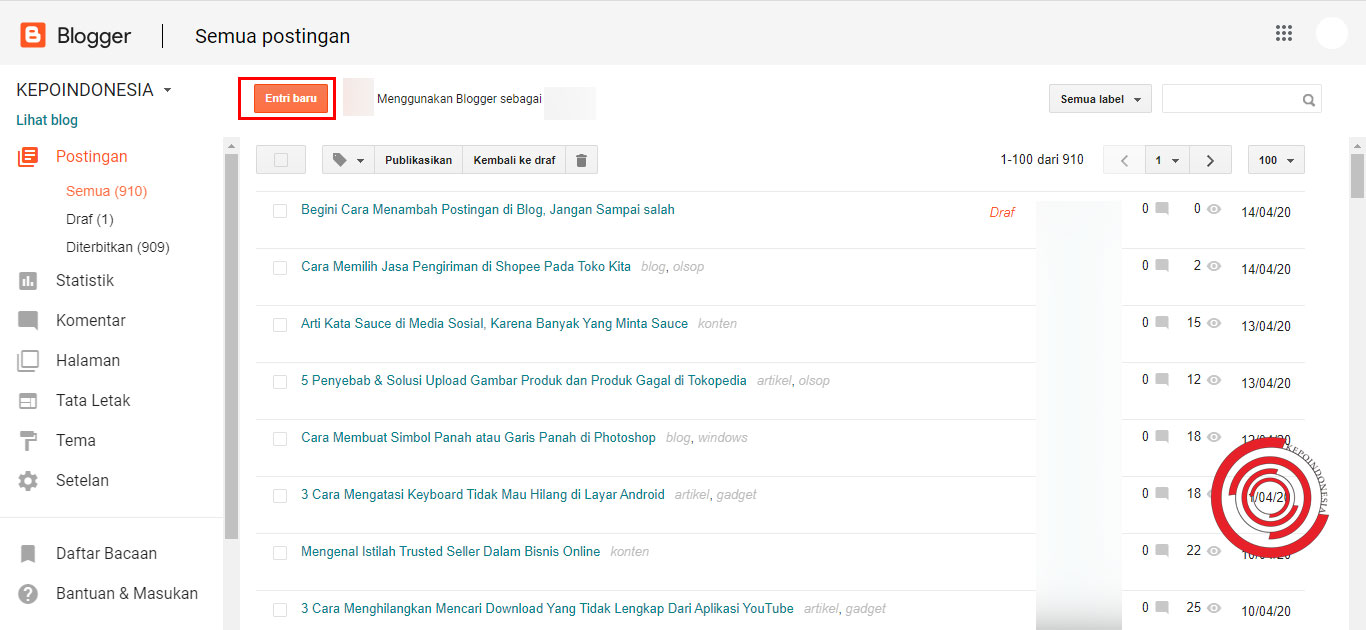Open 'Lihat blog' link
The height and width of the screenshot is (630, 1366).
tap(46, 119)
